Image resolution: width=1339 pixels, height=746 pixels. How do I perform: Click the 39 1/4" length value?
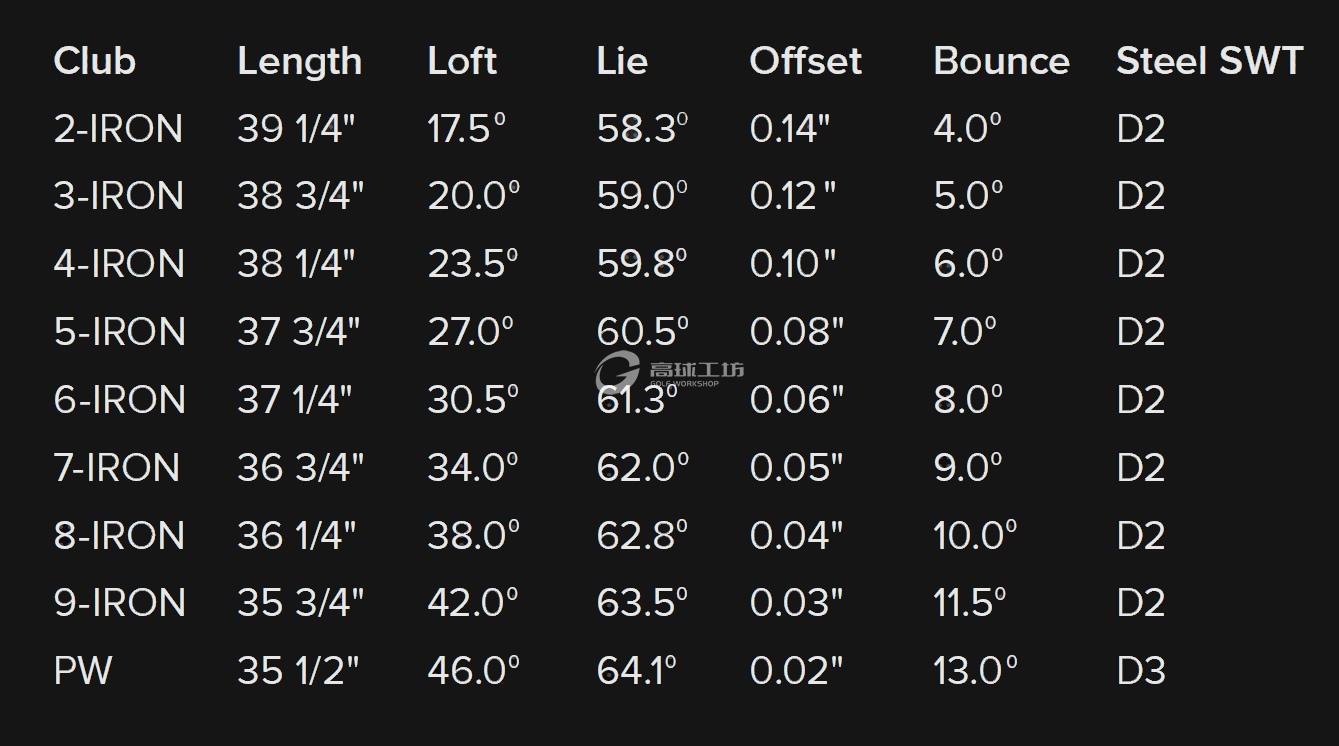pyautogui.click(x=296, y=129)
